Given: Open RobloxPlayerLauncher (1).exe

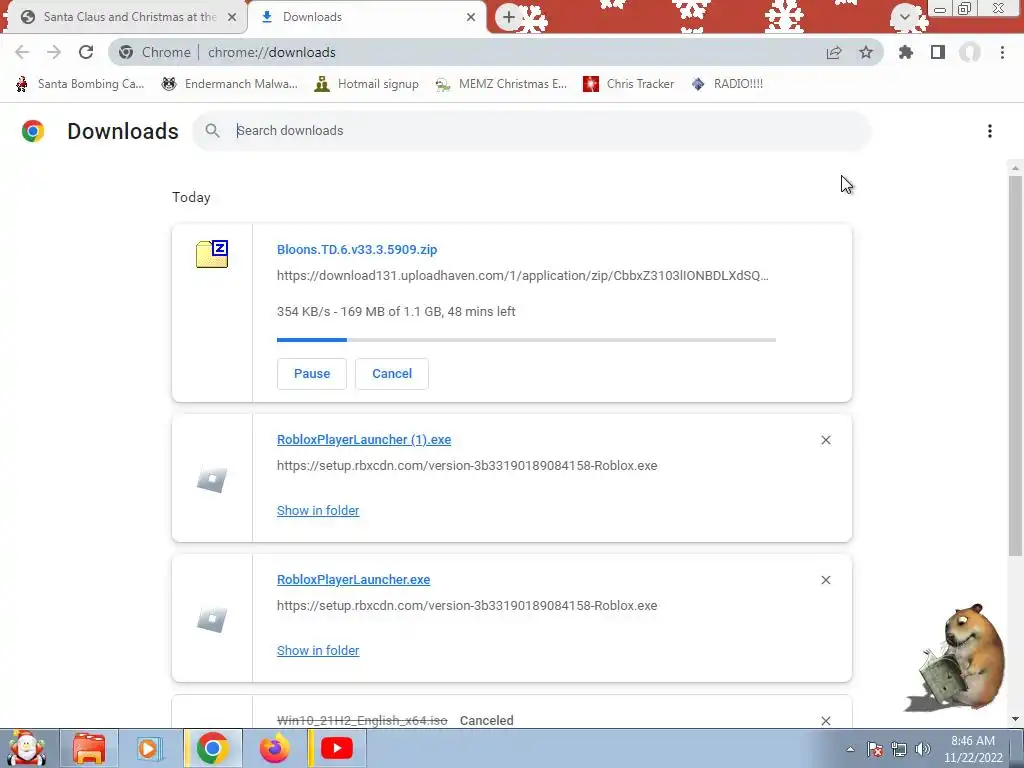Looking at the screenshot, I should point(364,440).
